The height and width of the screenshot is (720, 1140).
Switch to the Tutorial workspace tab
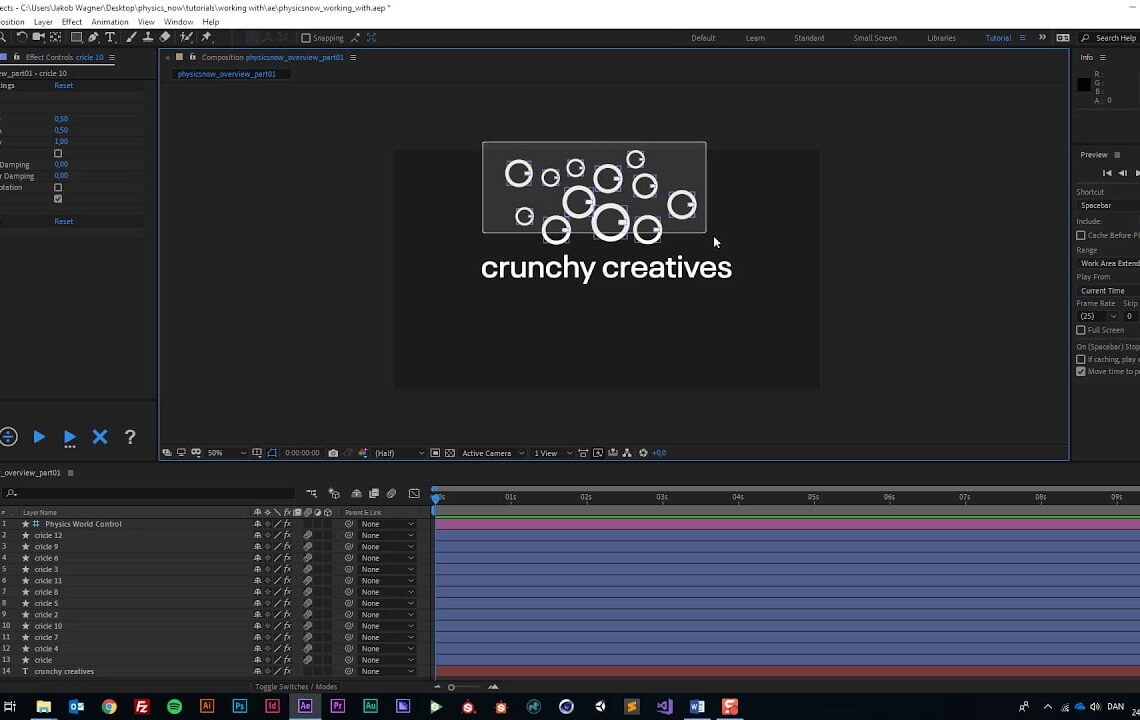pyautogui.click(x=998, y=38)
